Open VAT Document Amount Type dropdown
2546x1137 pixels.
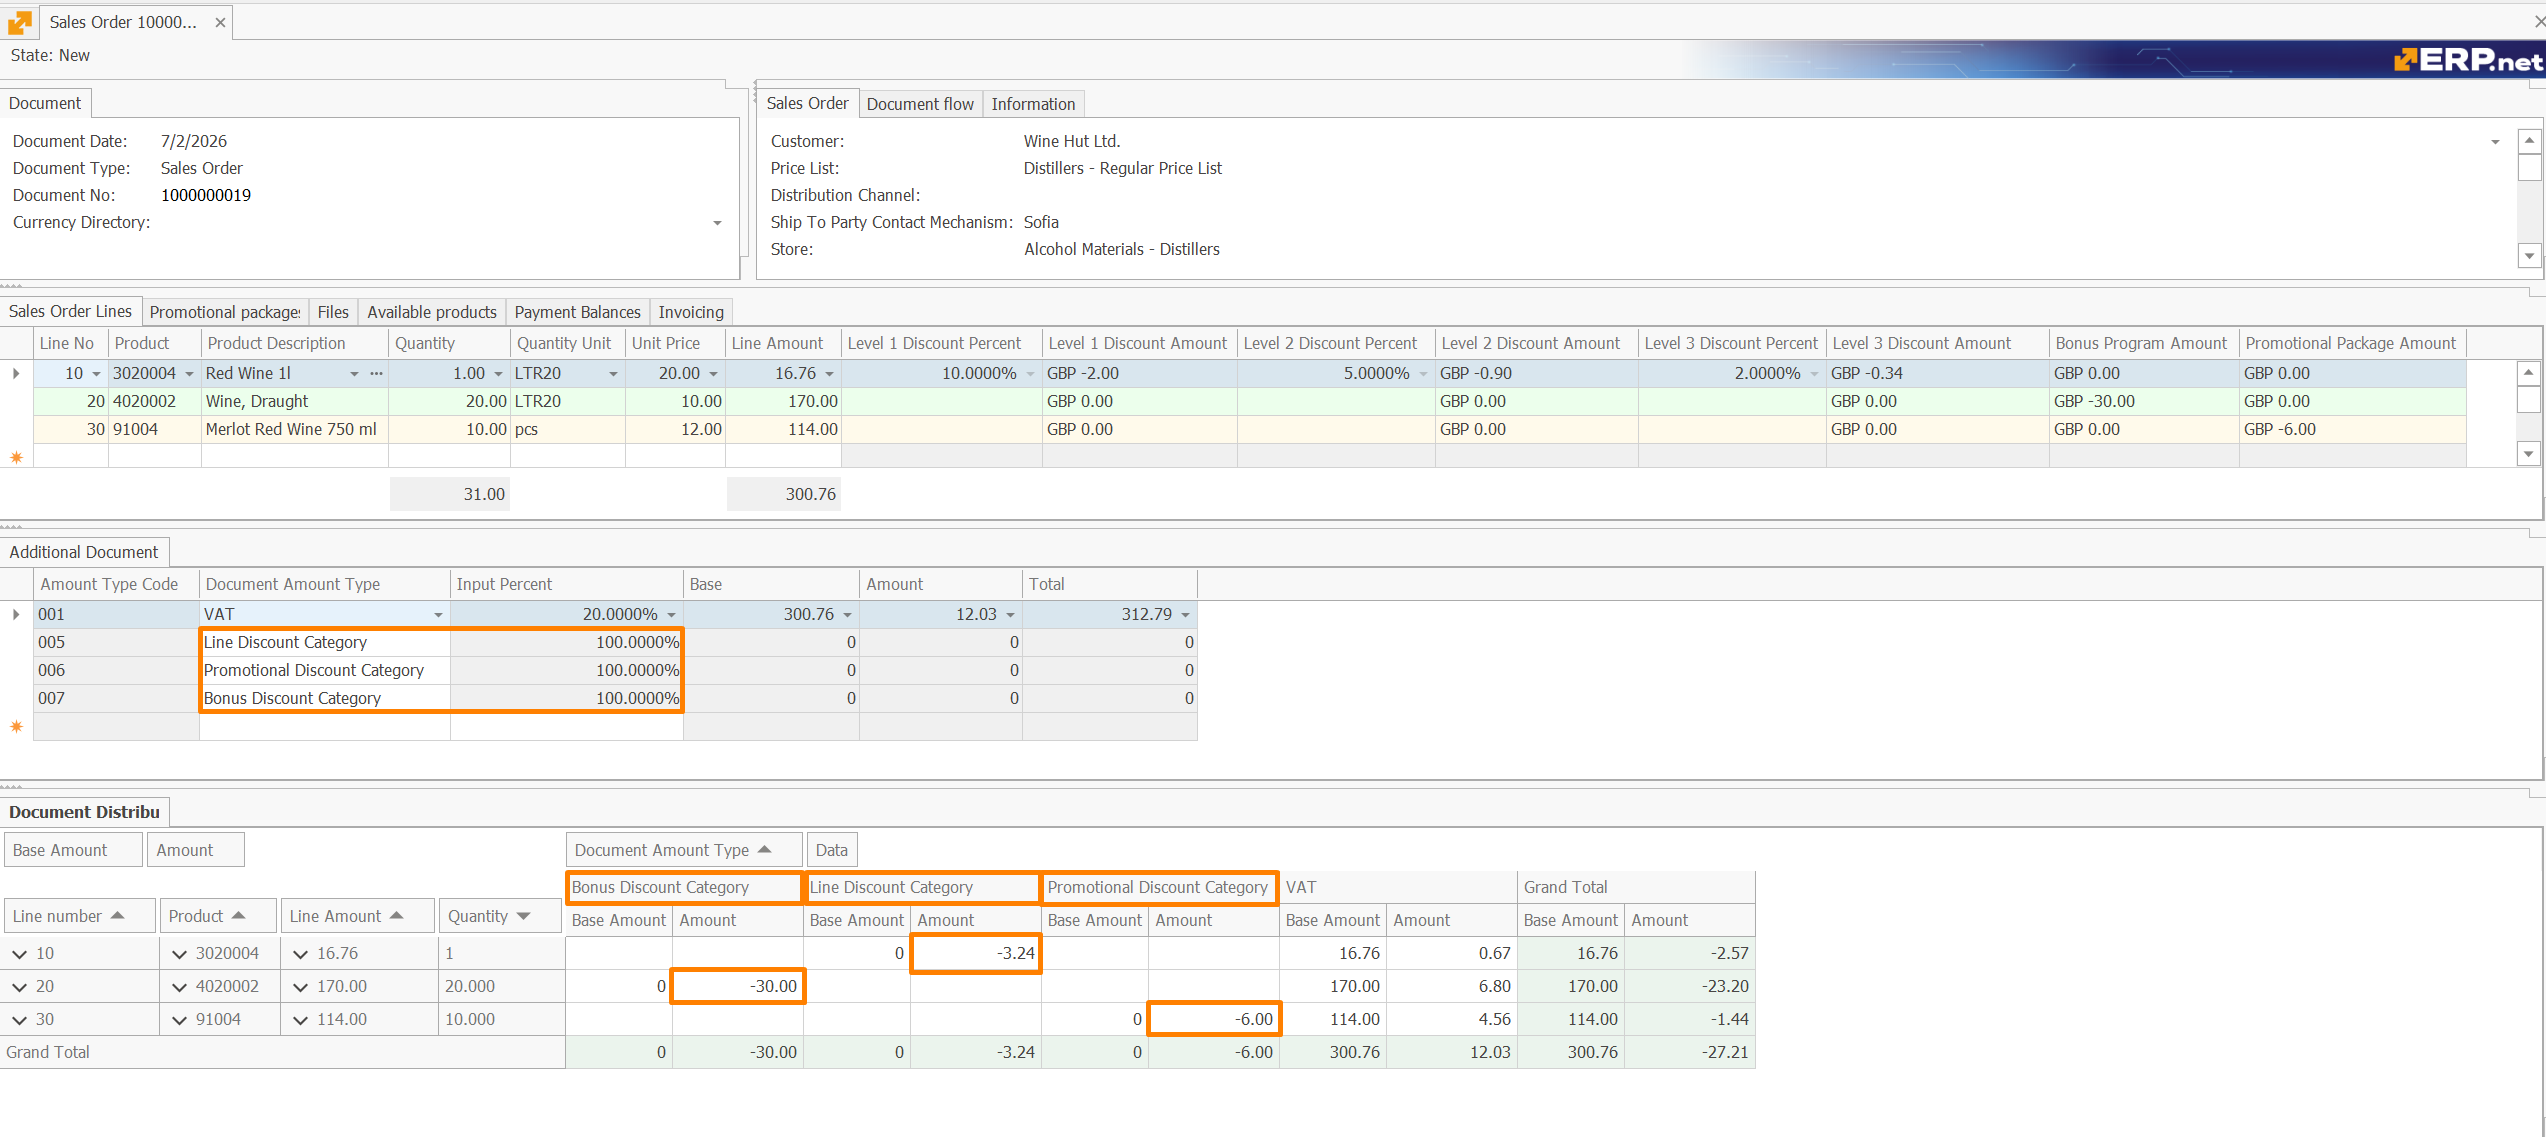(438, 615)
